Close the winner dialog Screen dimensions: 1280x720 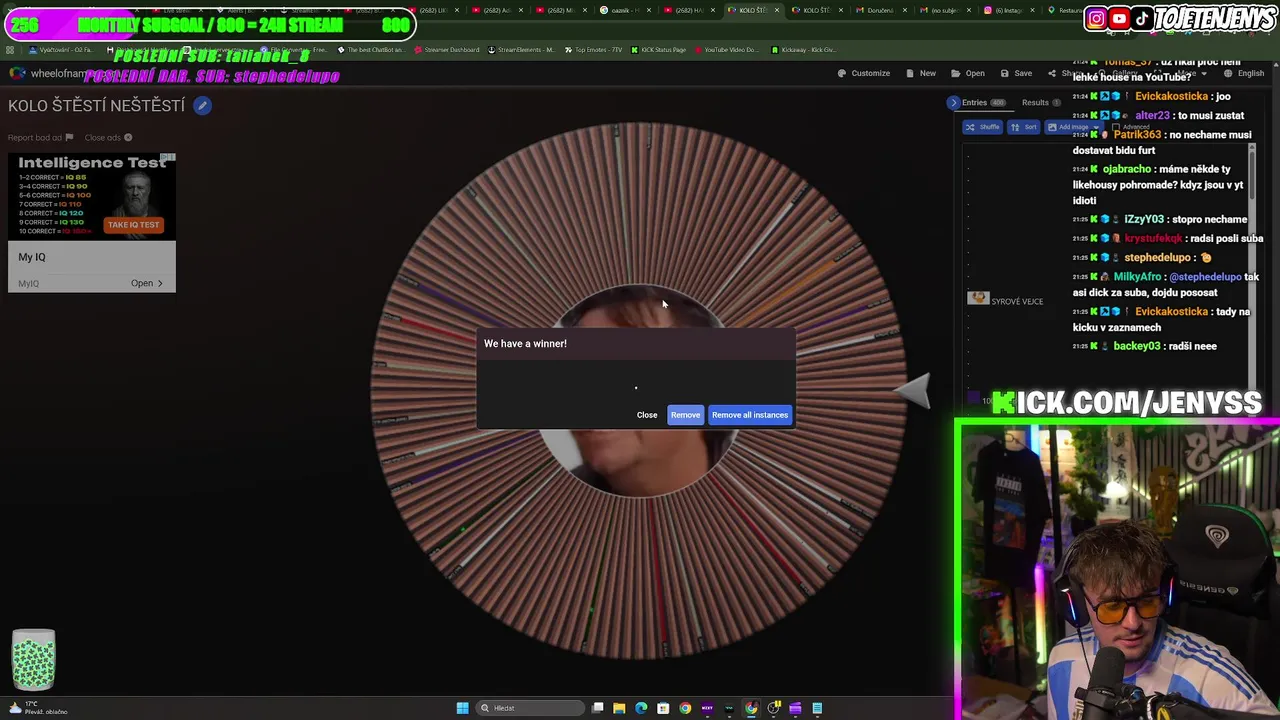(x=647, y=415)
